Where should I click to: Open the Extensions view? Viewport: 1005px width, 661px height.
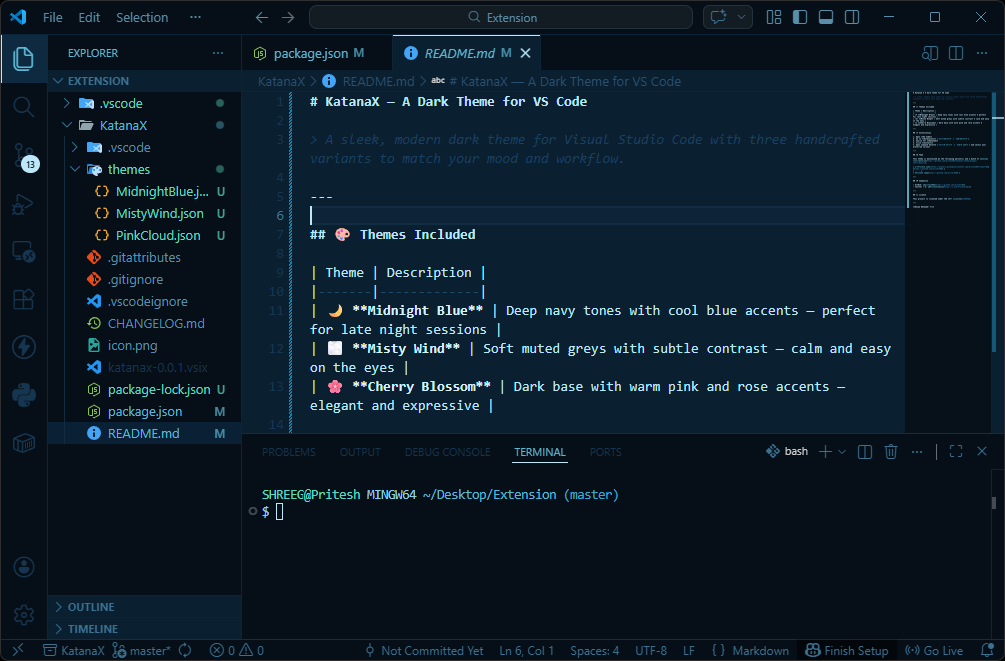point(24,299)
